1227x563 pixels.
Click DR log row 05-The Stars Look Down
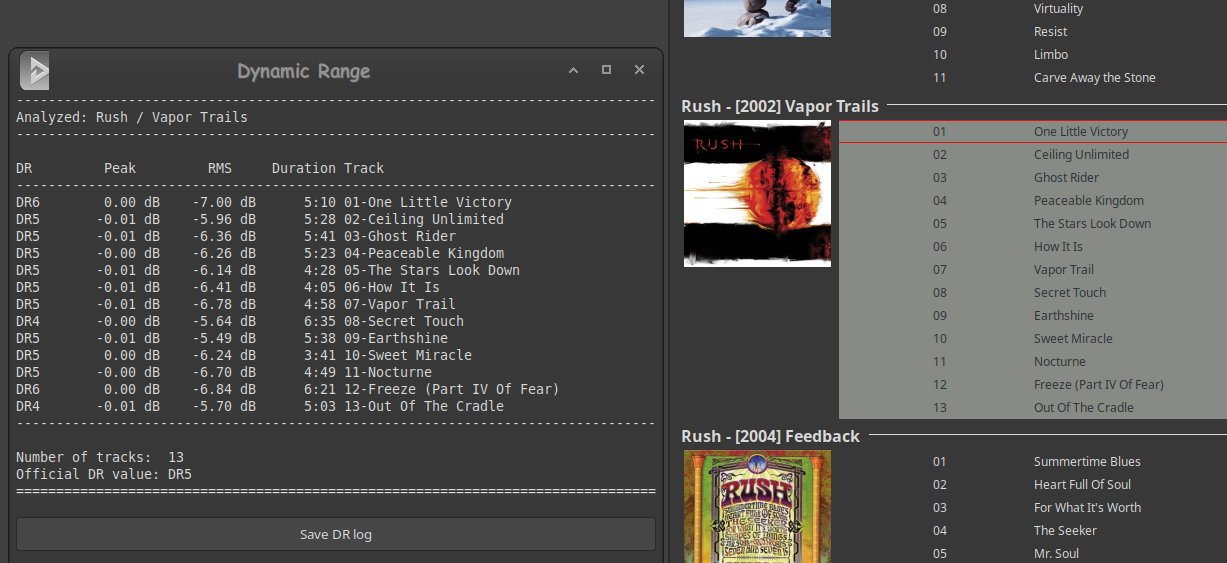click(268, 270)
